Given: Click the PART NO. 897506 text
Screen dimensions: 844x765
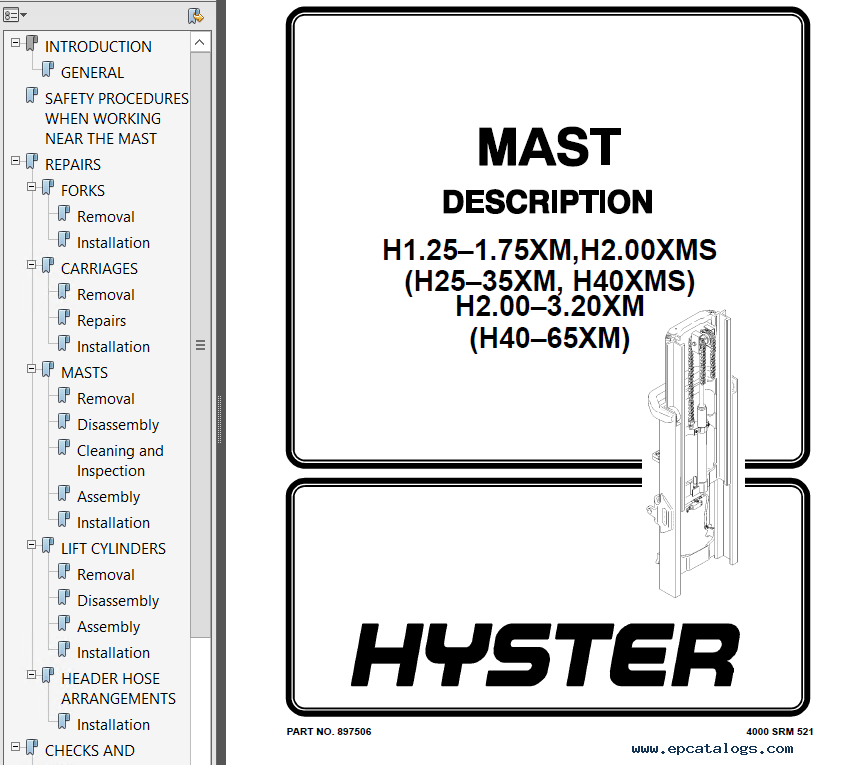Looking at the screenshot, I should [329, 732].
